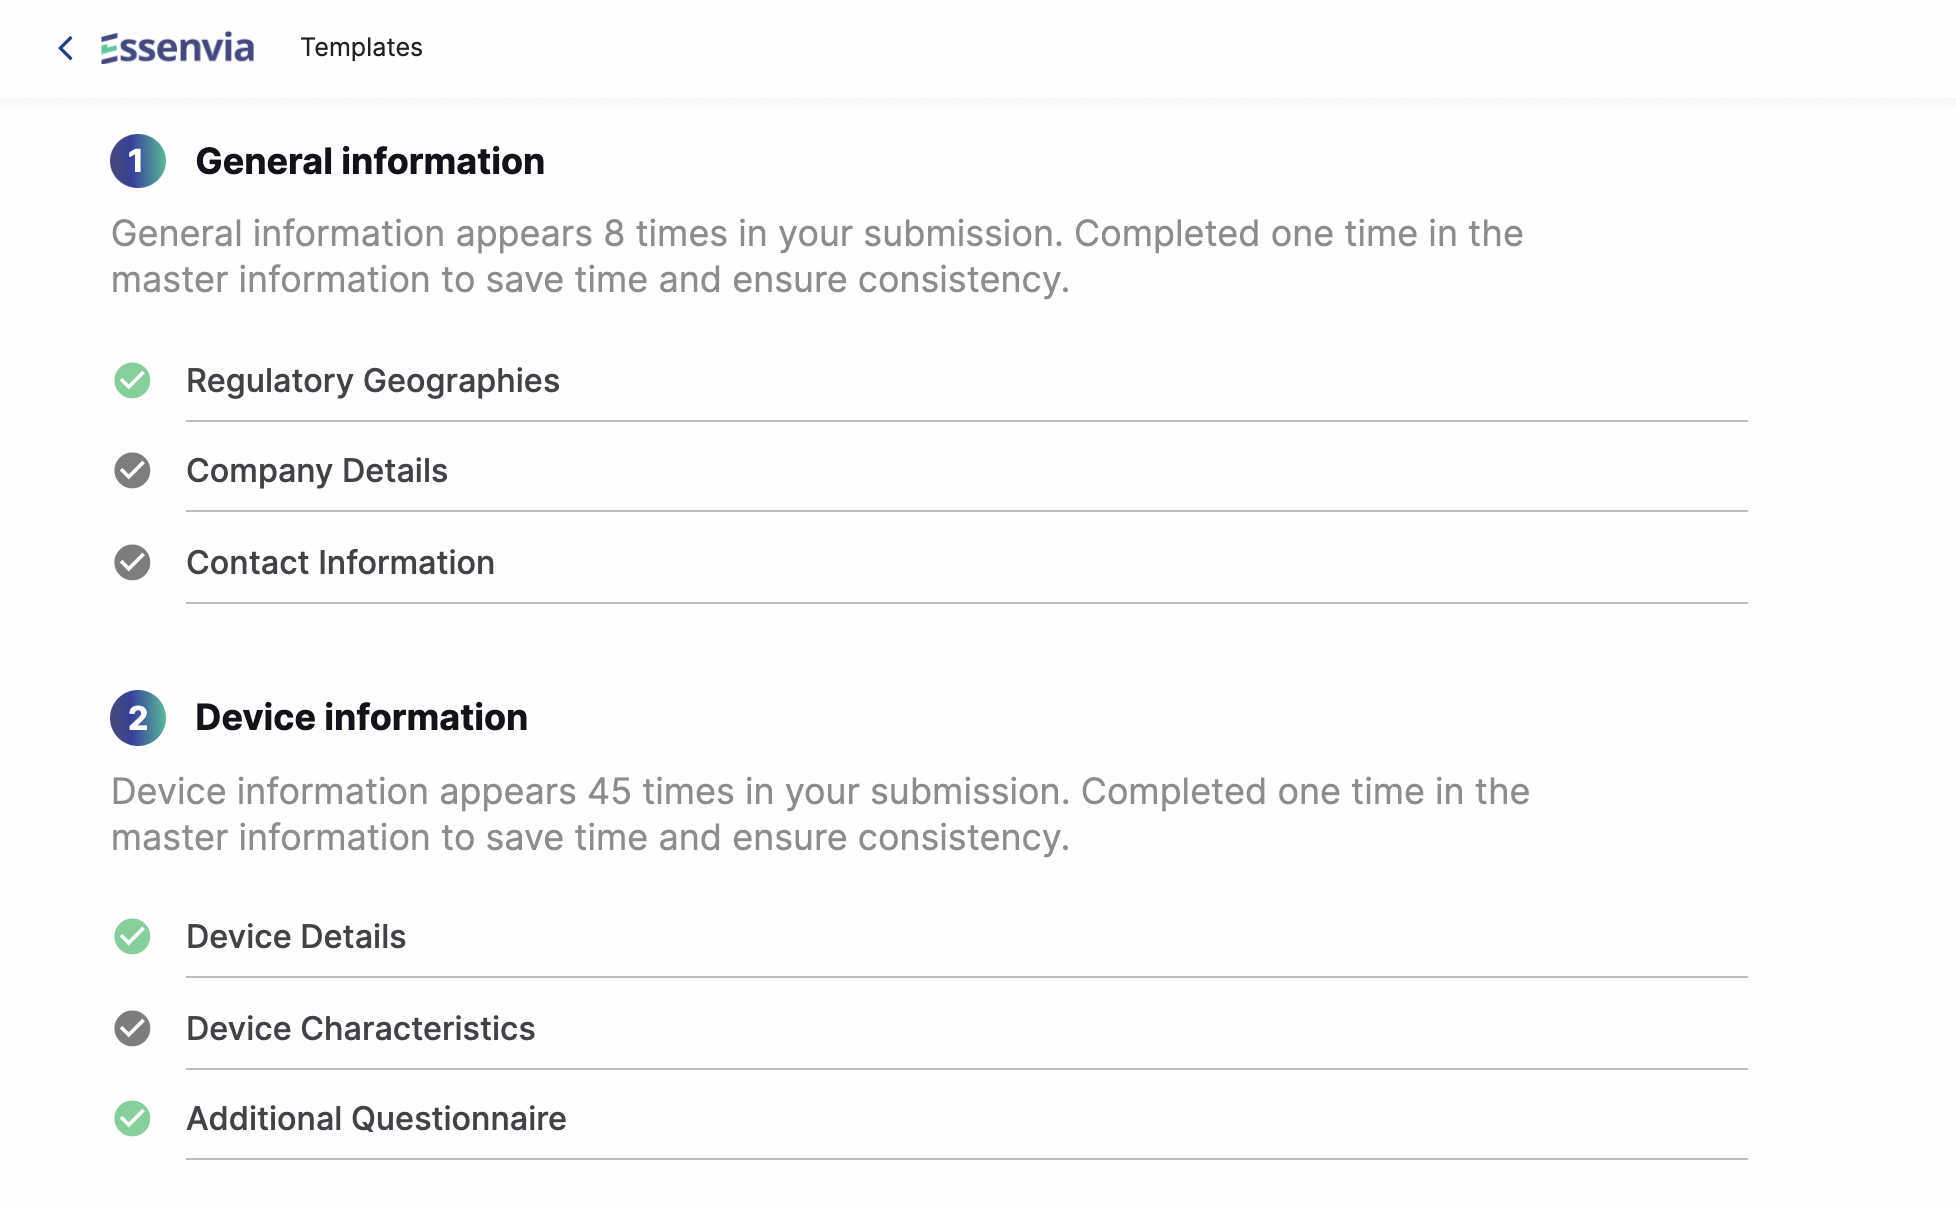Screen dimensions: 1956x1208
Task: Click the step 1 number badge
Action: (138, 161)
